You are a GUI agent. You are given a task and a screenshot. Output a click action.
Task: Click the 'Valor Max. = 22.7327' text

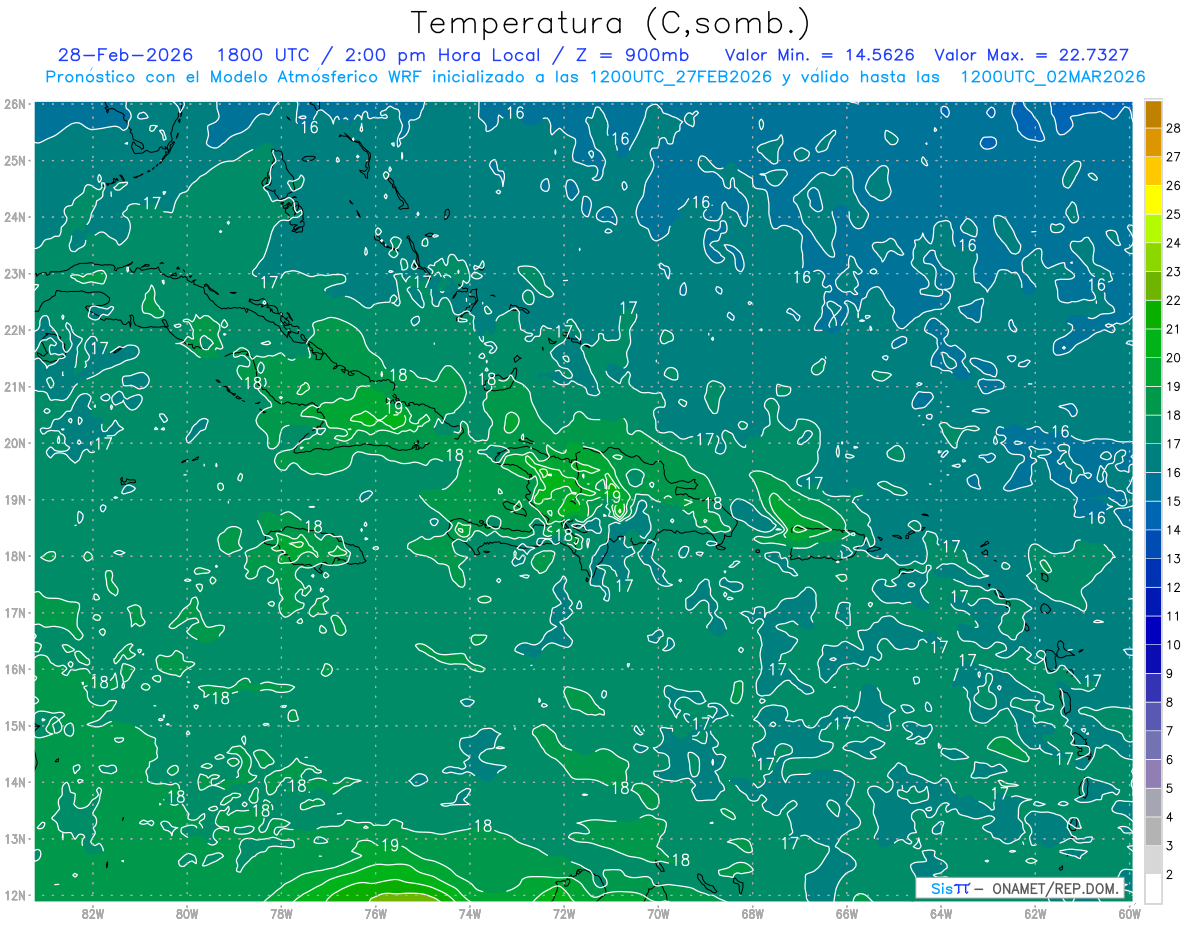(1032, 55)
